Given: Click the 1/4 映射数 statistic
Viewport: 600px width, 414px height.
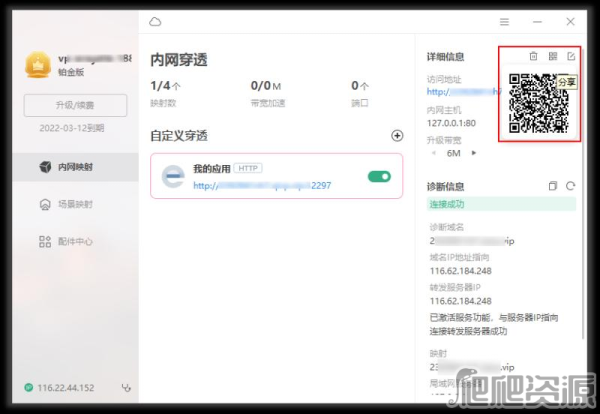Looking at the screenshot, I should click(165, 93).
